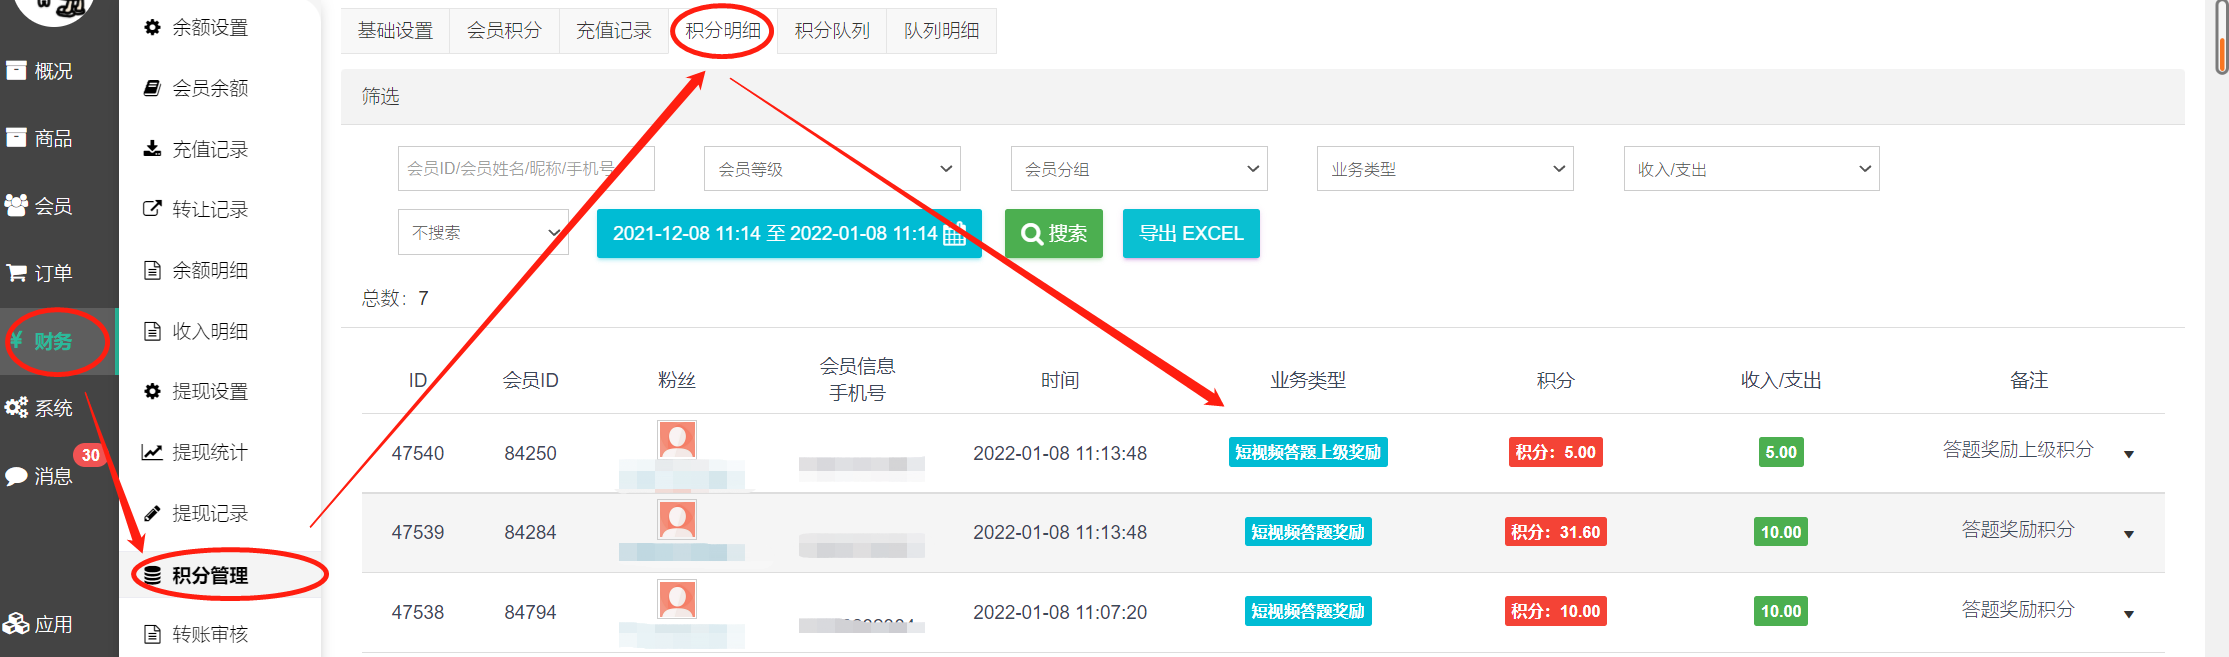Open date range 2021-12-08 至 2022-01-08 picker
The image size is (2229, 657).
pyautogui.click(x=789, y=233)
